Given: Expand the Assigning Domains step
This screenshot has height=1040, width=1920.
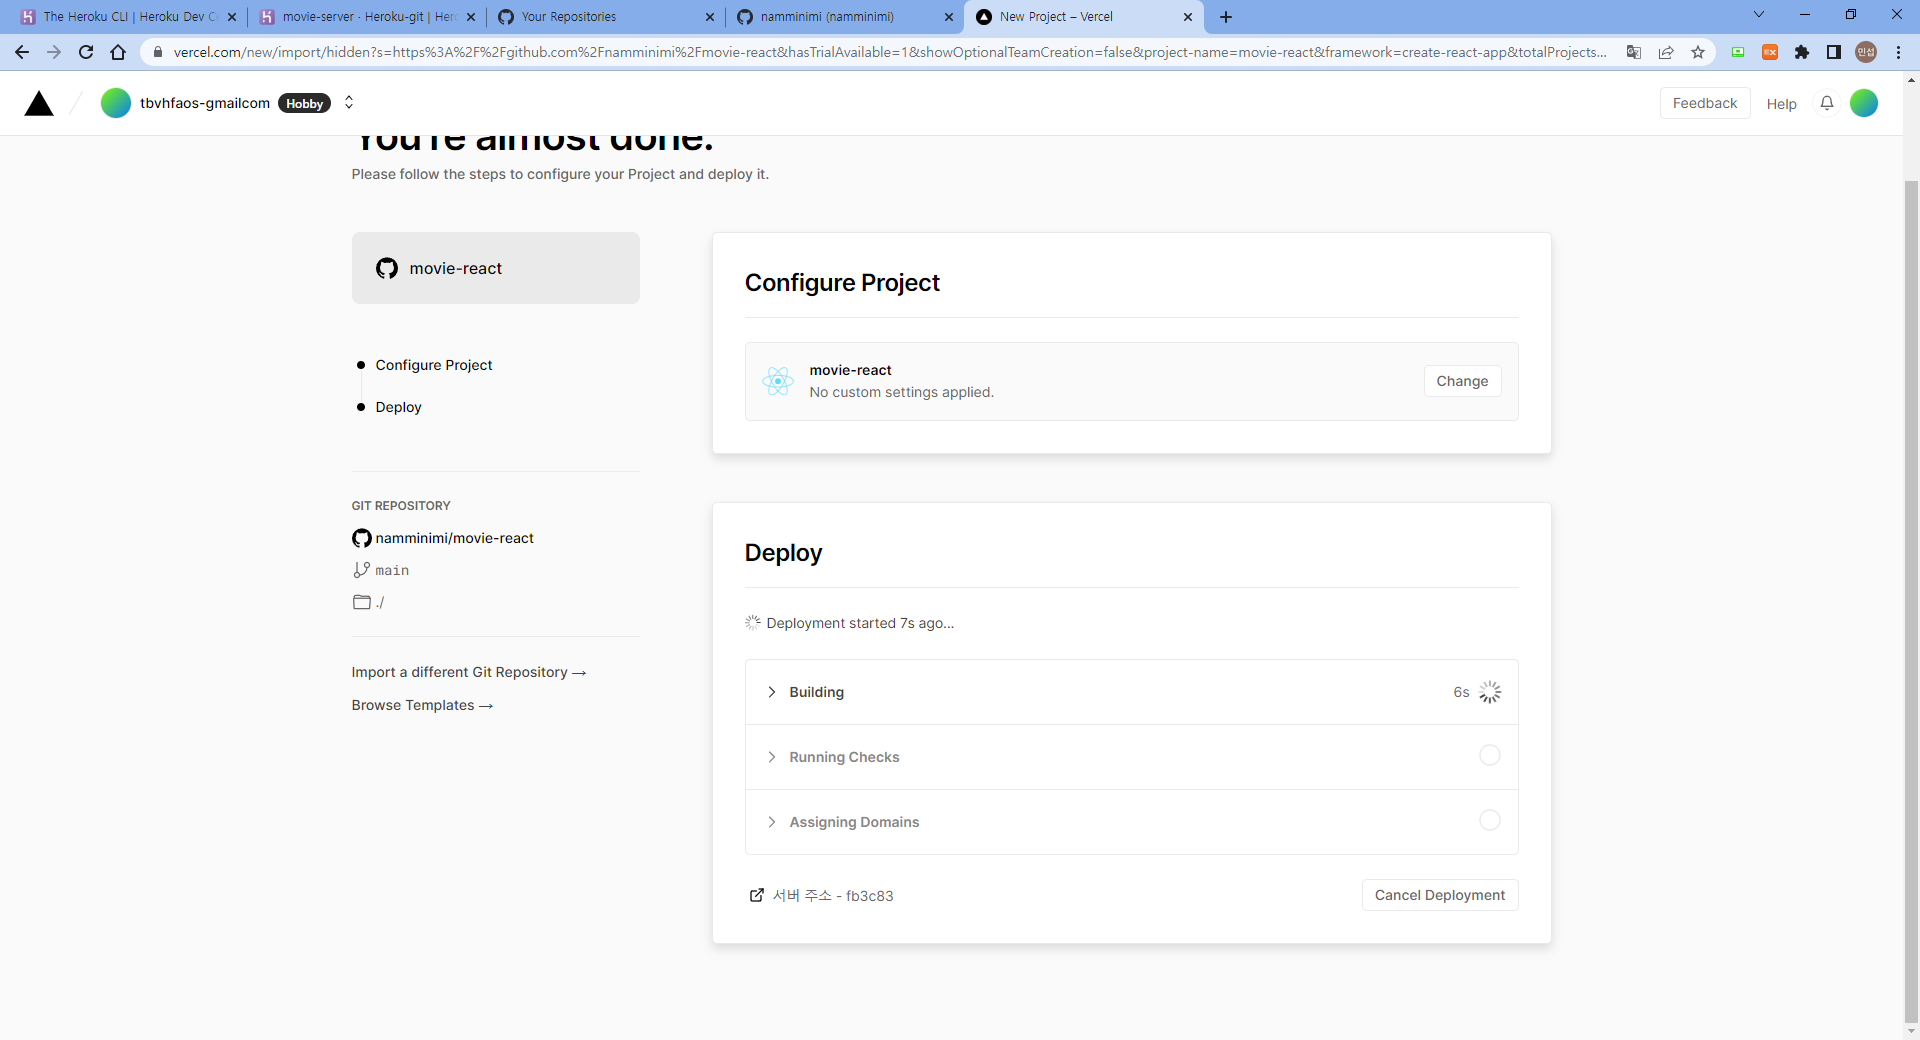Looking at the screenshot, I should pos(1132,822).
